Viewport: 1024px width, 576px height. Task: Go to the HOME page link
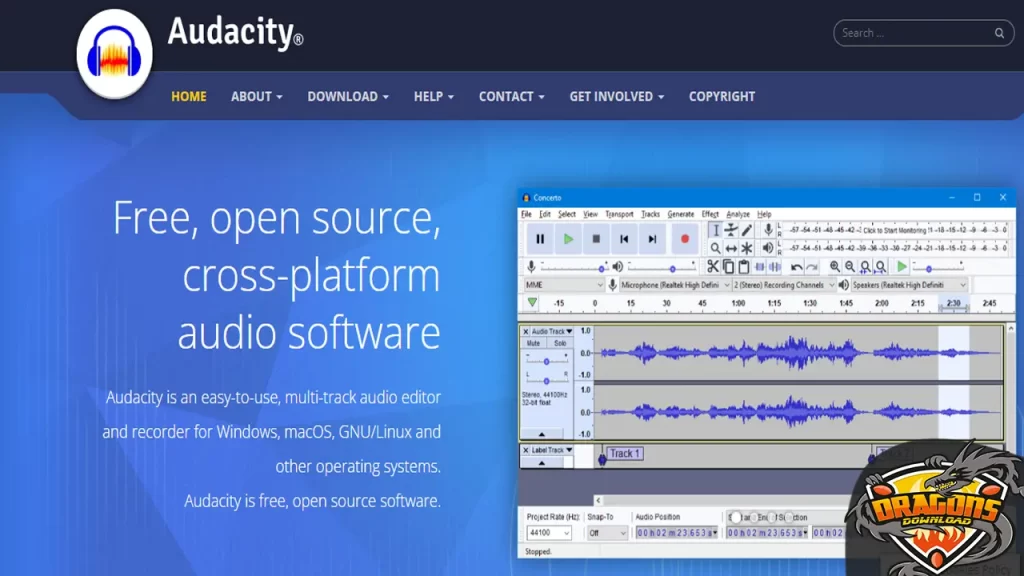188,96
